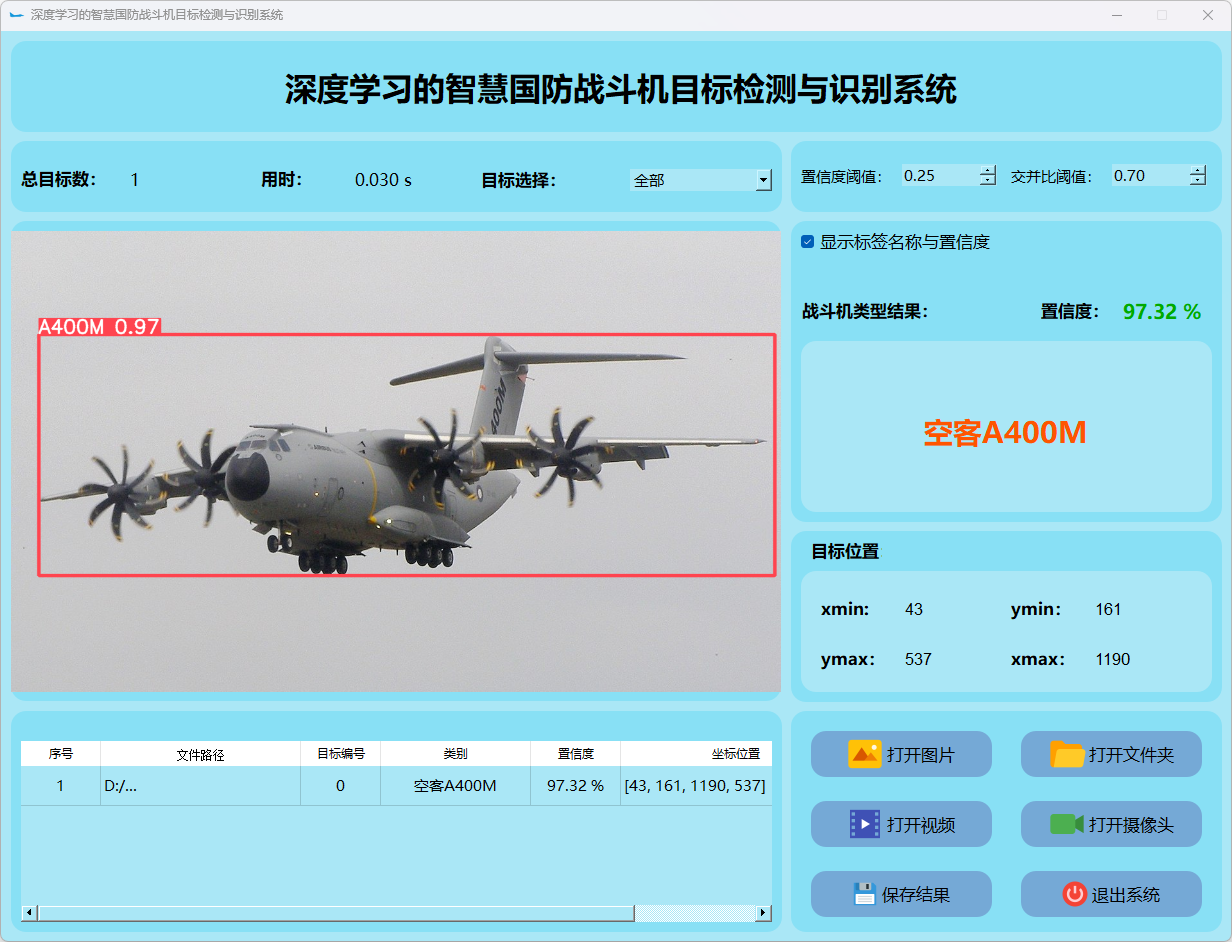This screenshot has height=942, width=1232.
Task: Minimize the window from title bar
Action: (x=1116, y=15)
